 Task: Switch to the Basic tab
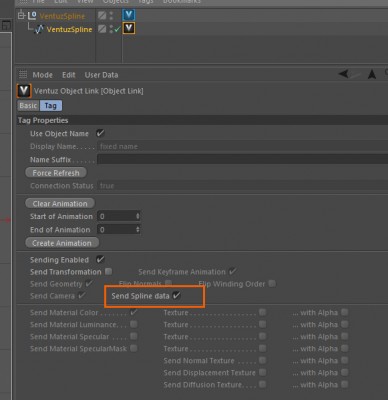[x=28, y=106]
